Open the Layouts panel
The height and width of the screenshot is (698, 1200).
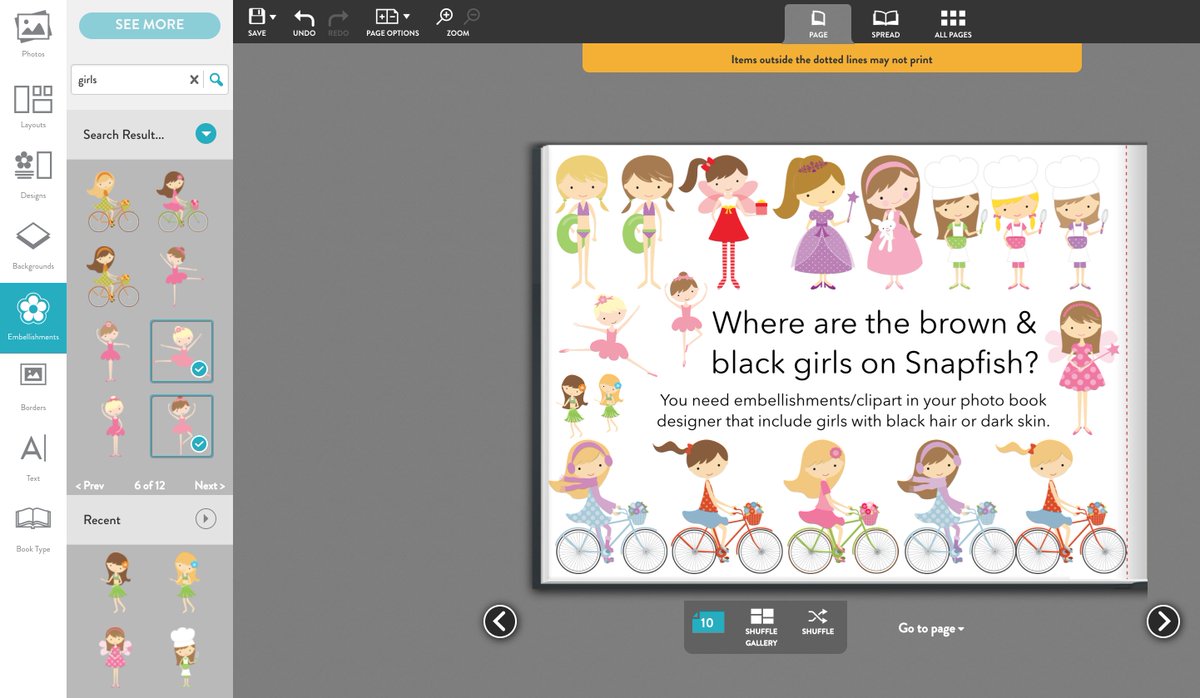[x=33, y=106]
